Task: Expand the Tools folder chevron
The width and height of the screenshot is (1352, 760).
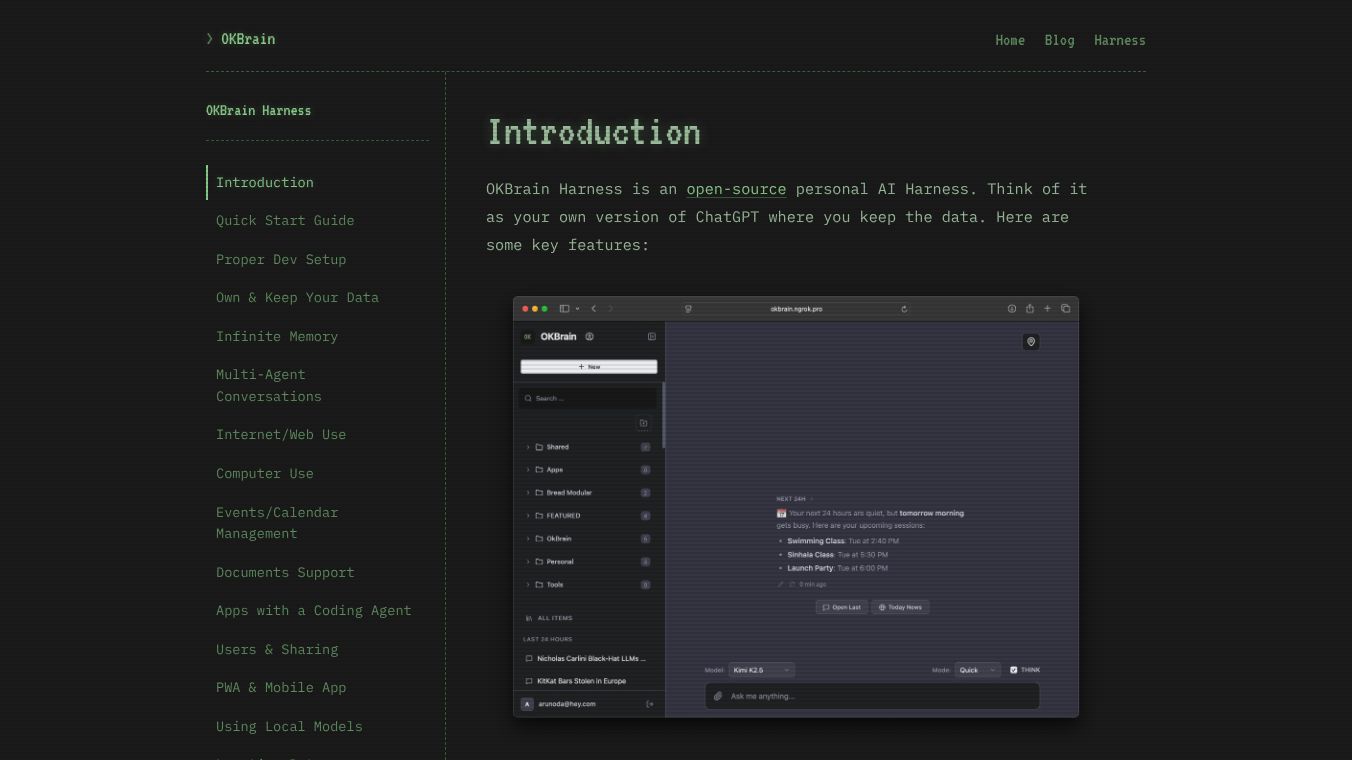Action: click(528, 585)
